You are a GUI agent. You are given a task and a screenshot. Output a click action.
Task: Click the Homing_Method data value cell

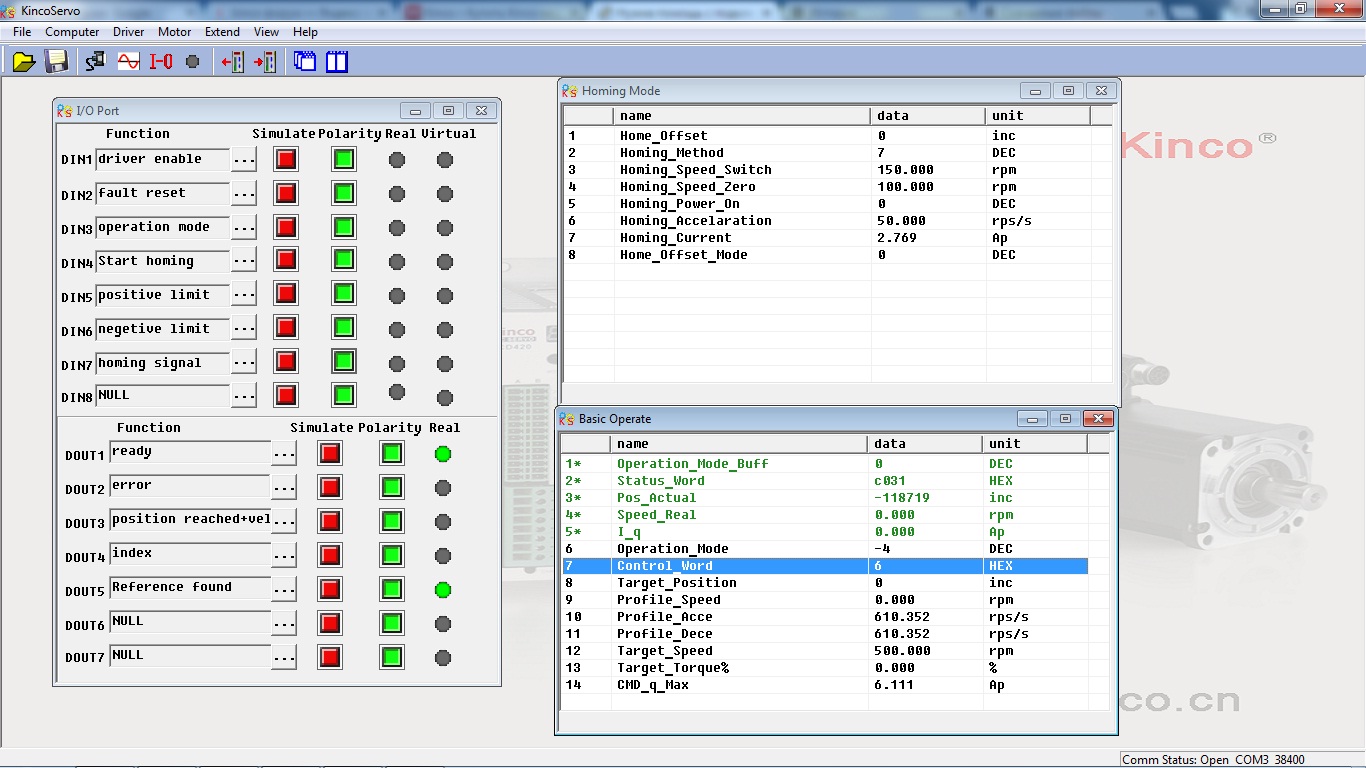point(883,153)
